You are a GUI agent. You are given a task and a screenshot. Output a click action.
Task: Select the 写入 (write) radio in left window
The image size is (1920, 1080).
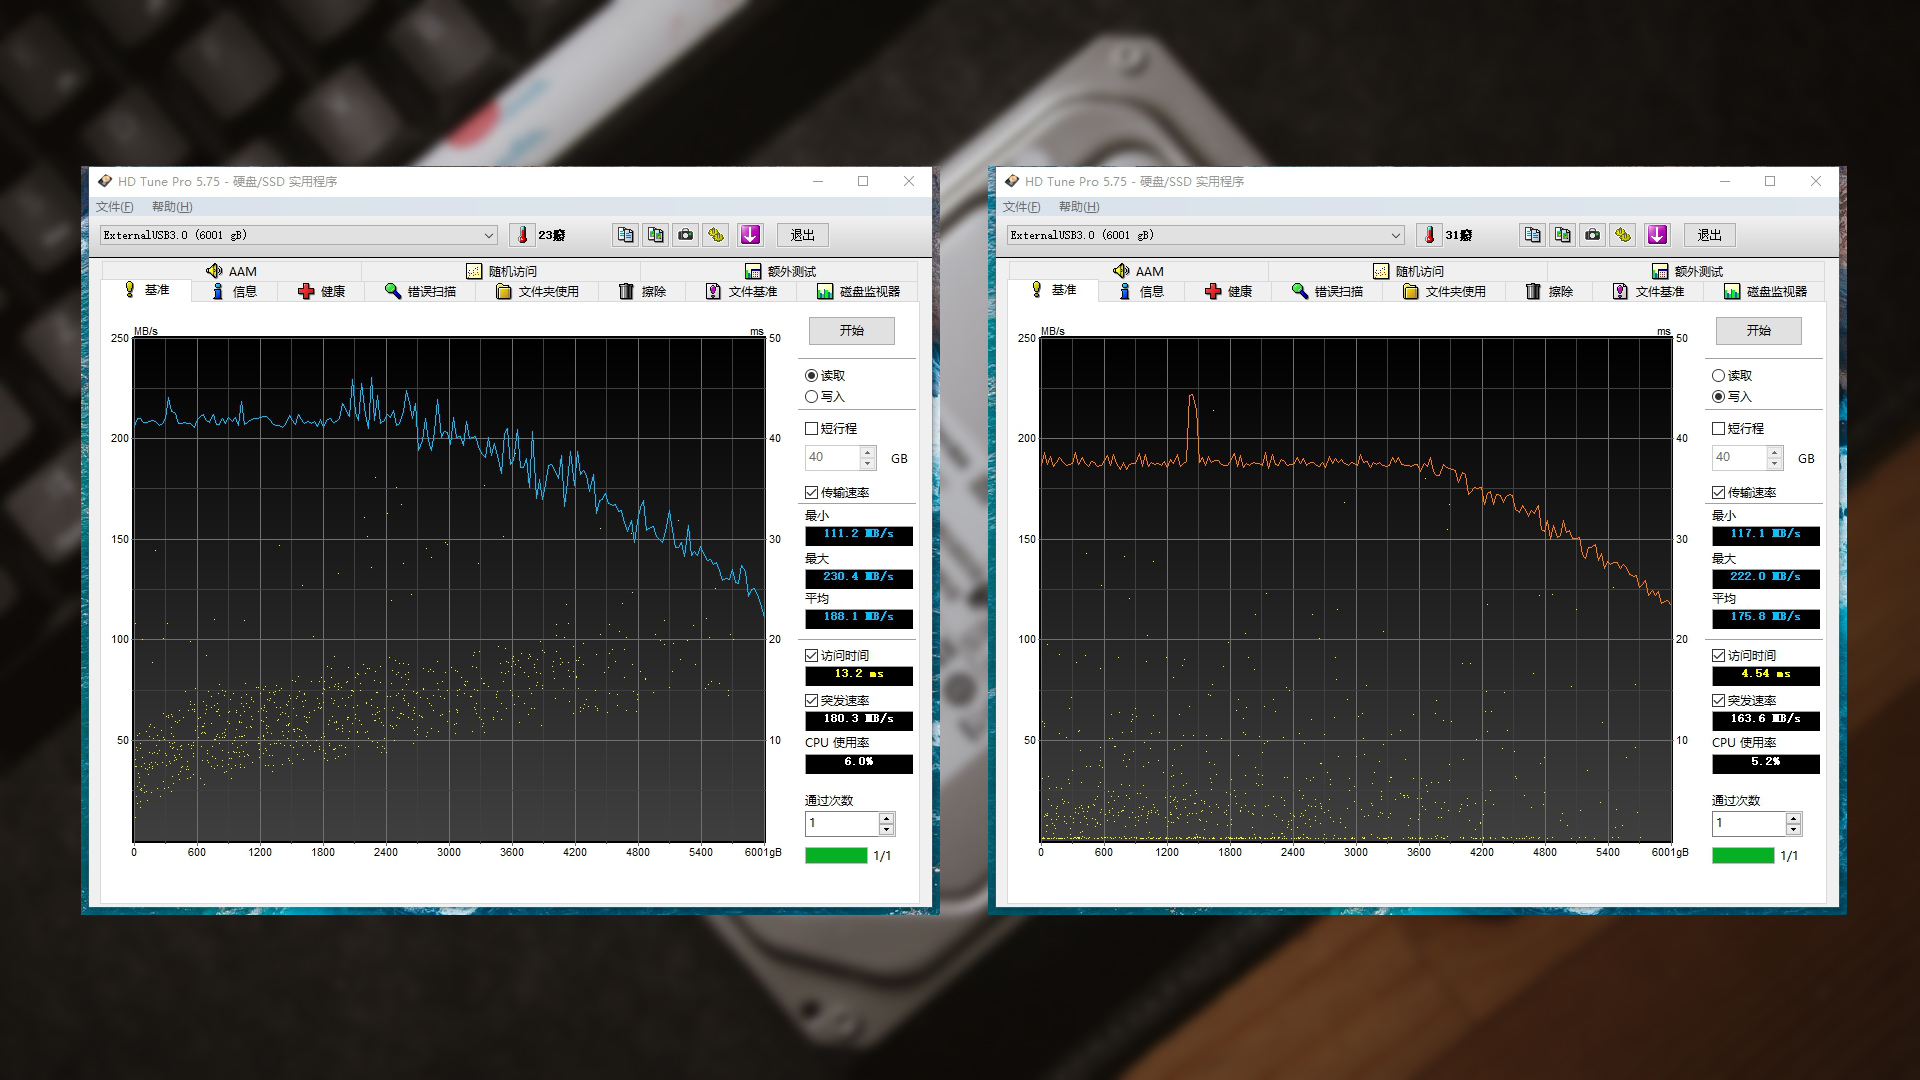[x=811, y=397]
